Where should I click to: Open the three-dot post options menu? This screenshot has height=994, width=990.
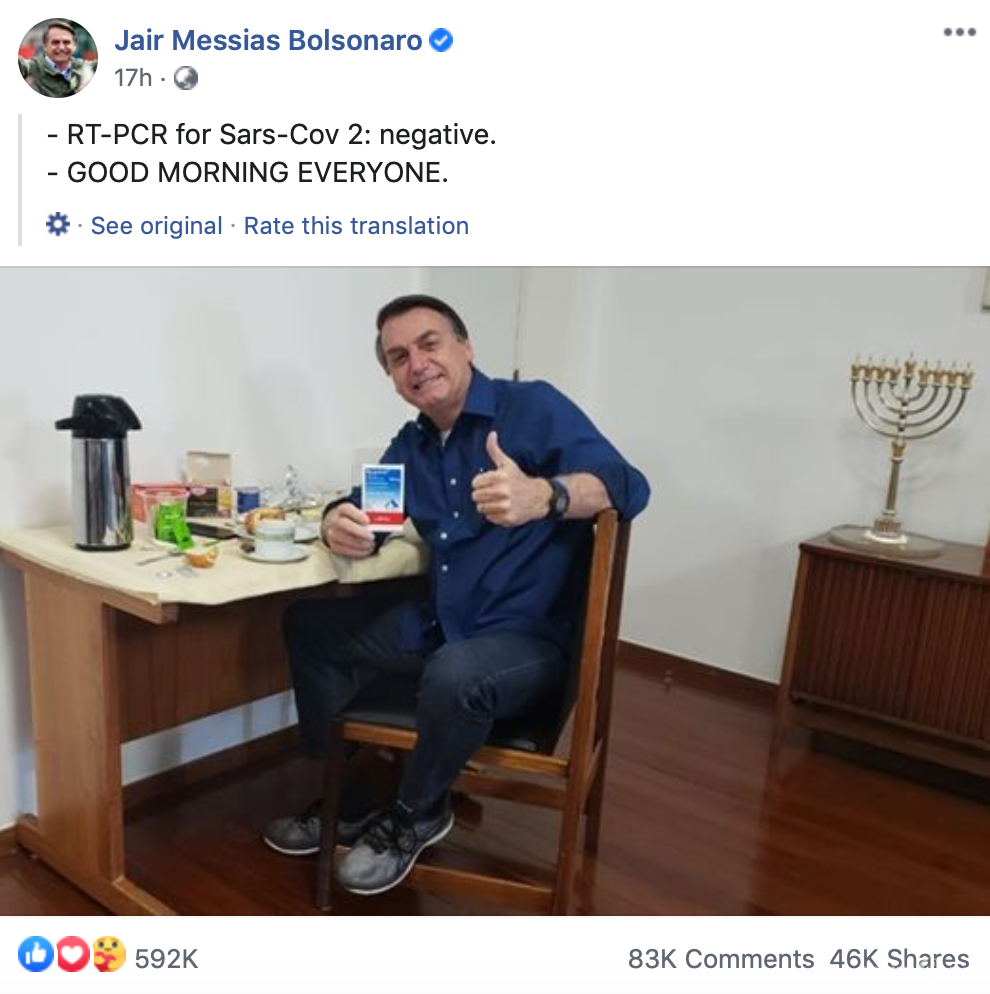(959, 32)
